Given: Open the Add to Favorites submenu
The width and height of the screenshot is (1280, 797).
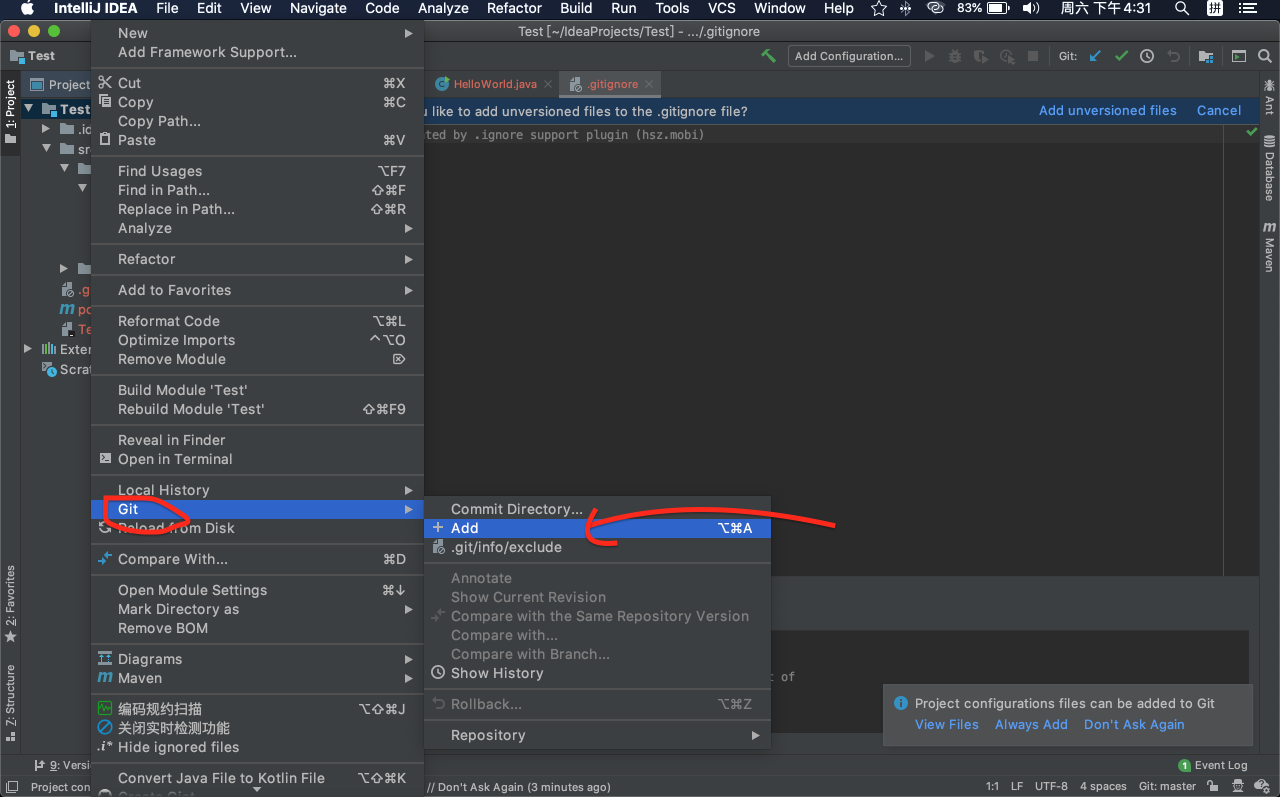Looking at the screenshot, I should tap(257, 290).
